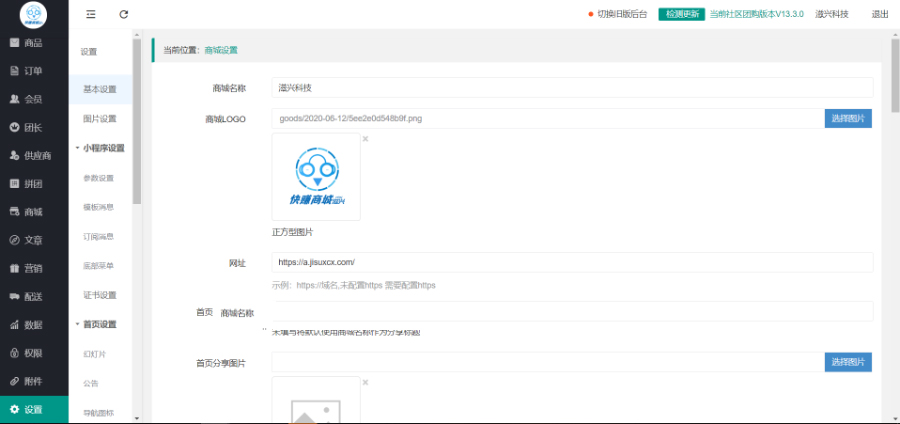The height and width of the screenshot is (424, 900).
Task: Open 底部菜单 submenu item
Action: click(99, 266)
